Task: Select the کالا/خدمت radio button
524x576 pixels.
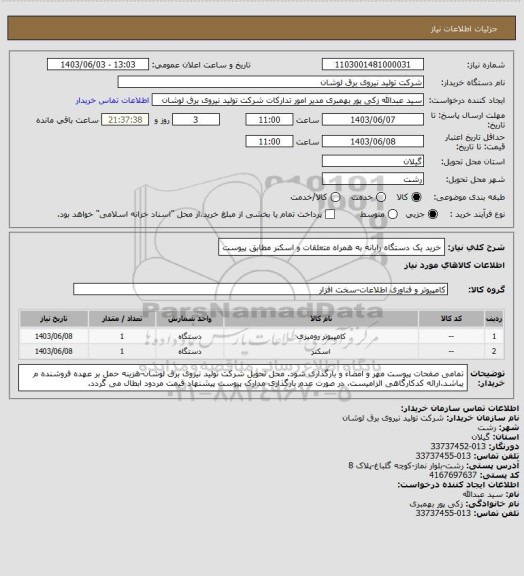Action: pos(335,197)
